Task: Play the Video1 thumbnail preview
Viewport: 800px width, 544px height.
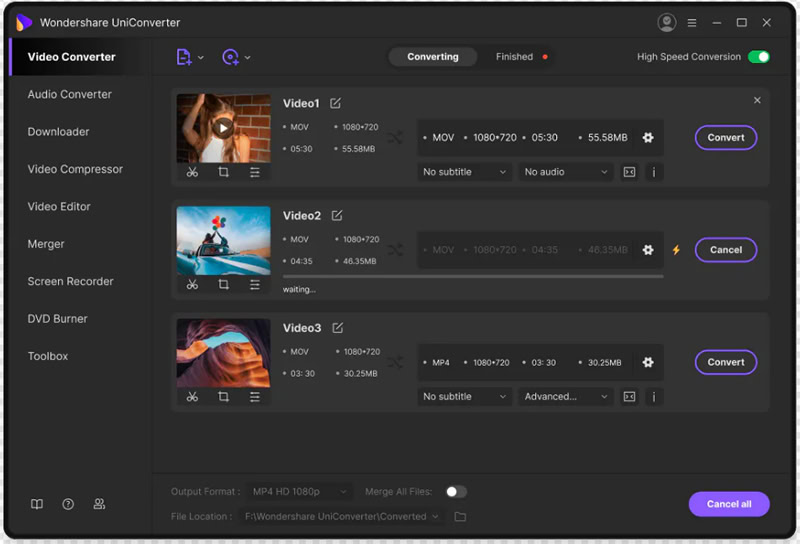Action: pyautogui.click(x=223, y=128)
